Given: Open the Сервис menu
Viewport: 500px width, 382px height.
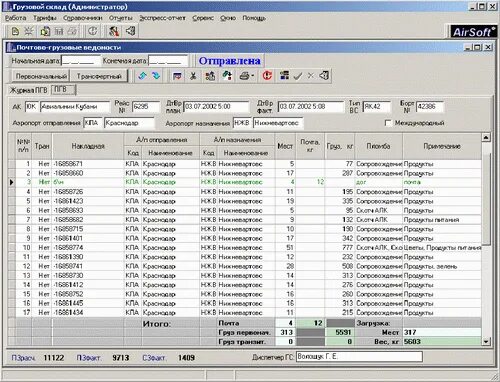Looking at the screenshot, I should (x=203, y=18).
